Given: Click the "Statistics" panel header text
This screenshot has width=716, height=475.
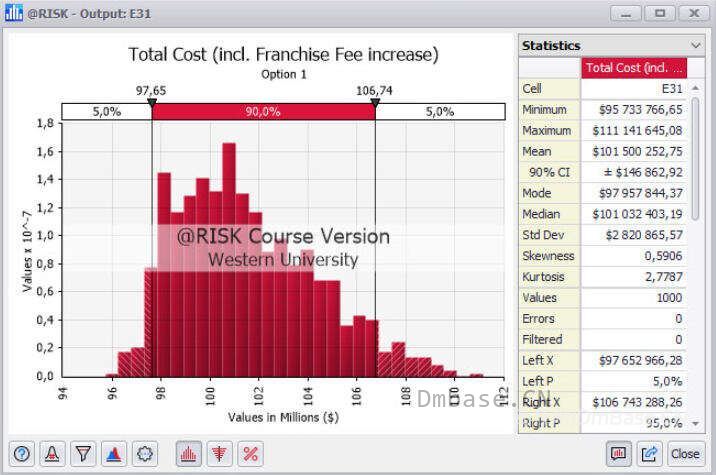Looking at the screenshot, I should tap(551, 46).
